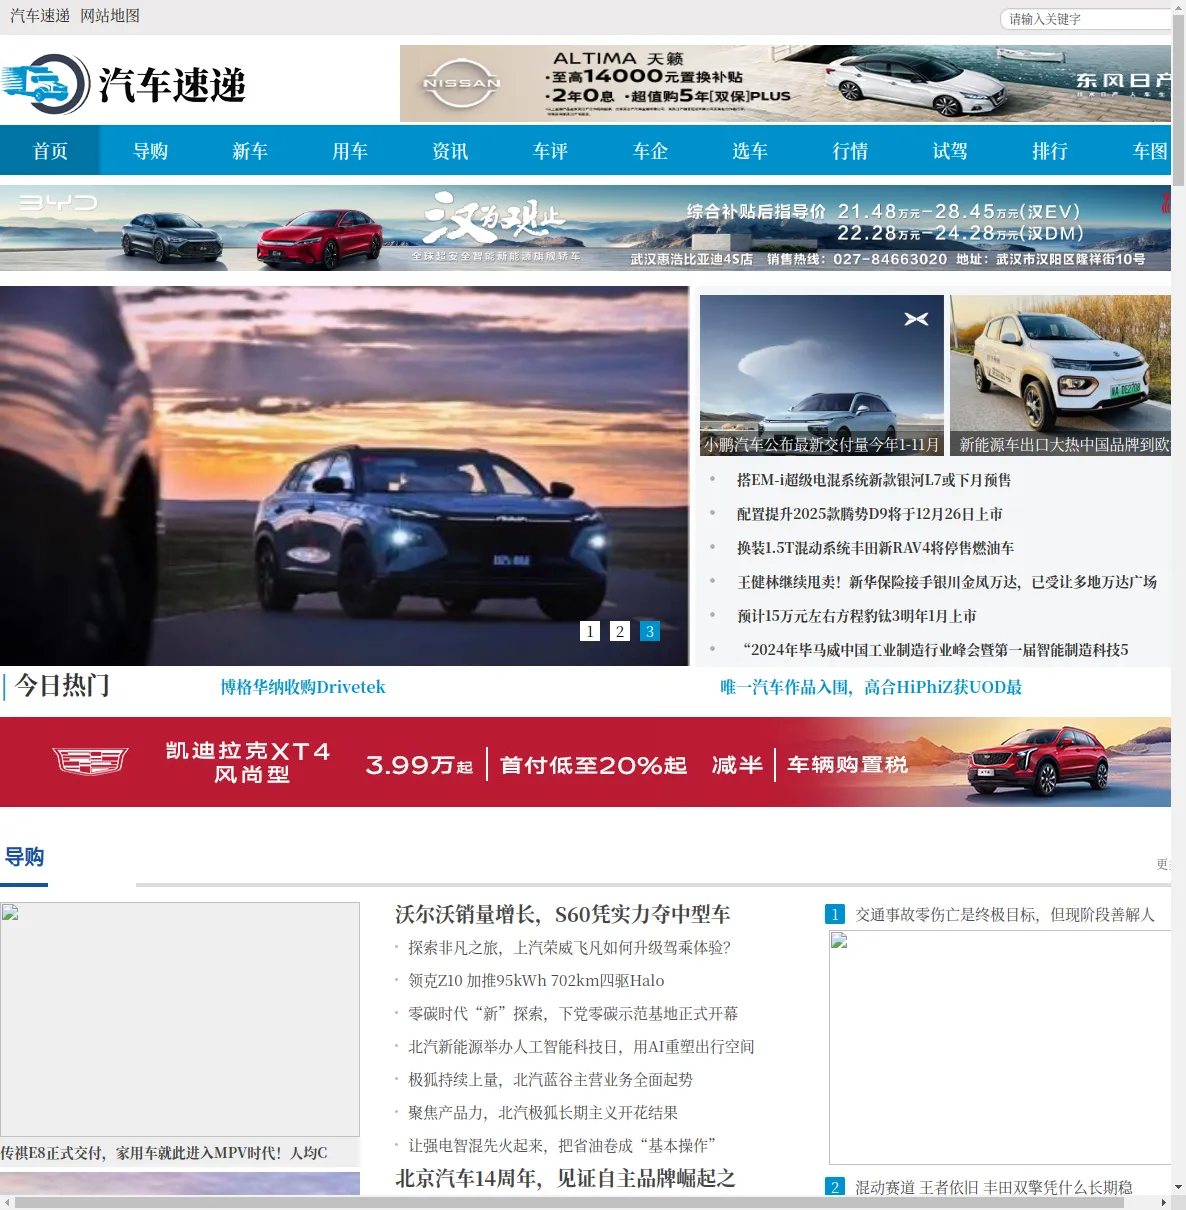
Task: Select 试驾 in the navigation bar
Action: point(950,151)
